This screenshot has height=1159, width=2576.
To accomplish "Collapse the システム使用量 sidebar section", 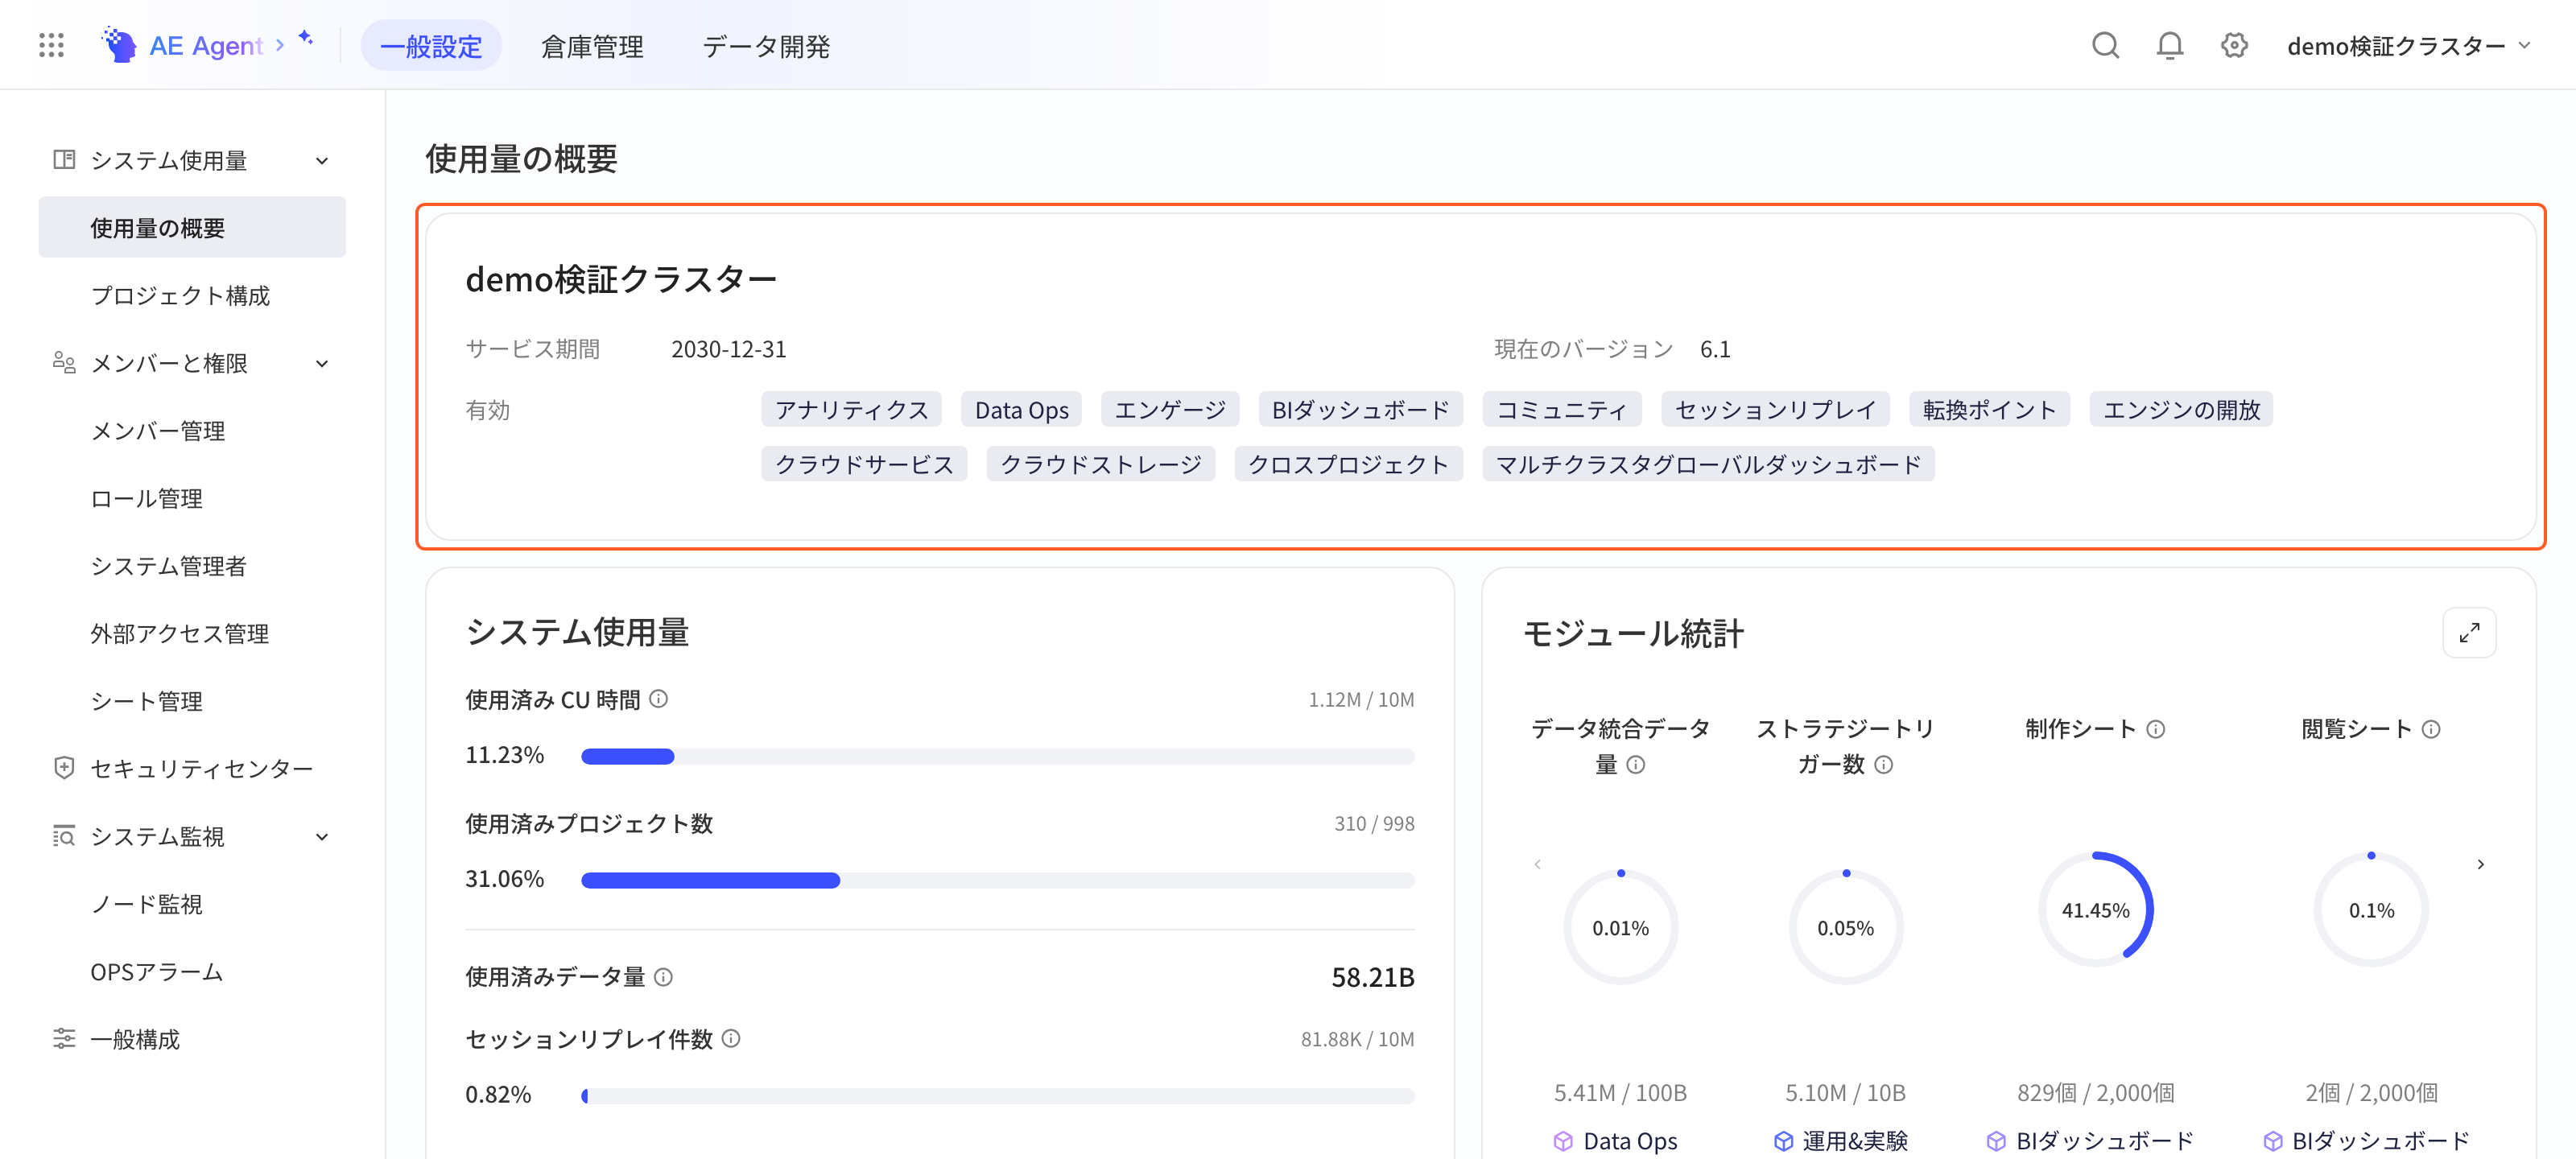I will click(x=322, y=161).
